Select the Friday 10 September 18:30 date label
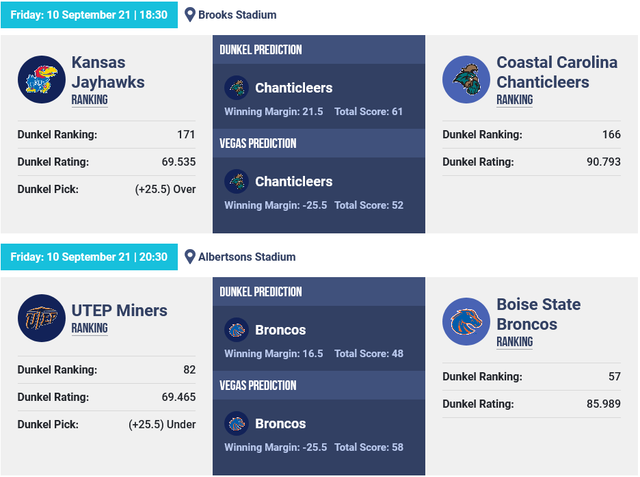The width and height of the screenshot is (640, 477). click(89, 15)
